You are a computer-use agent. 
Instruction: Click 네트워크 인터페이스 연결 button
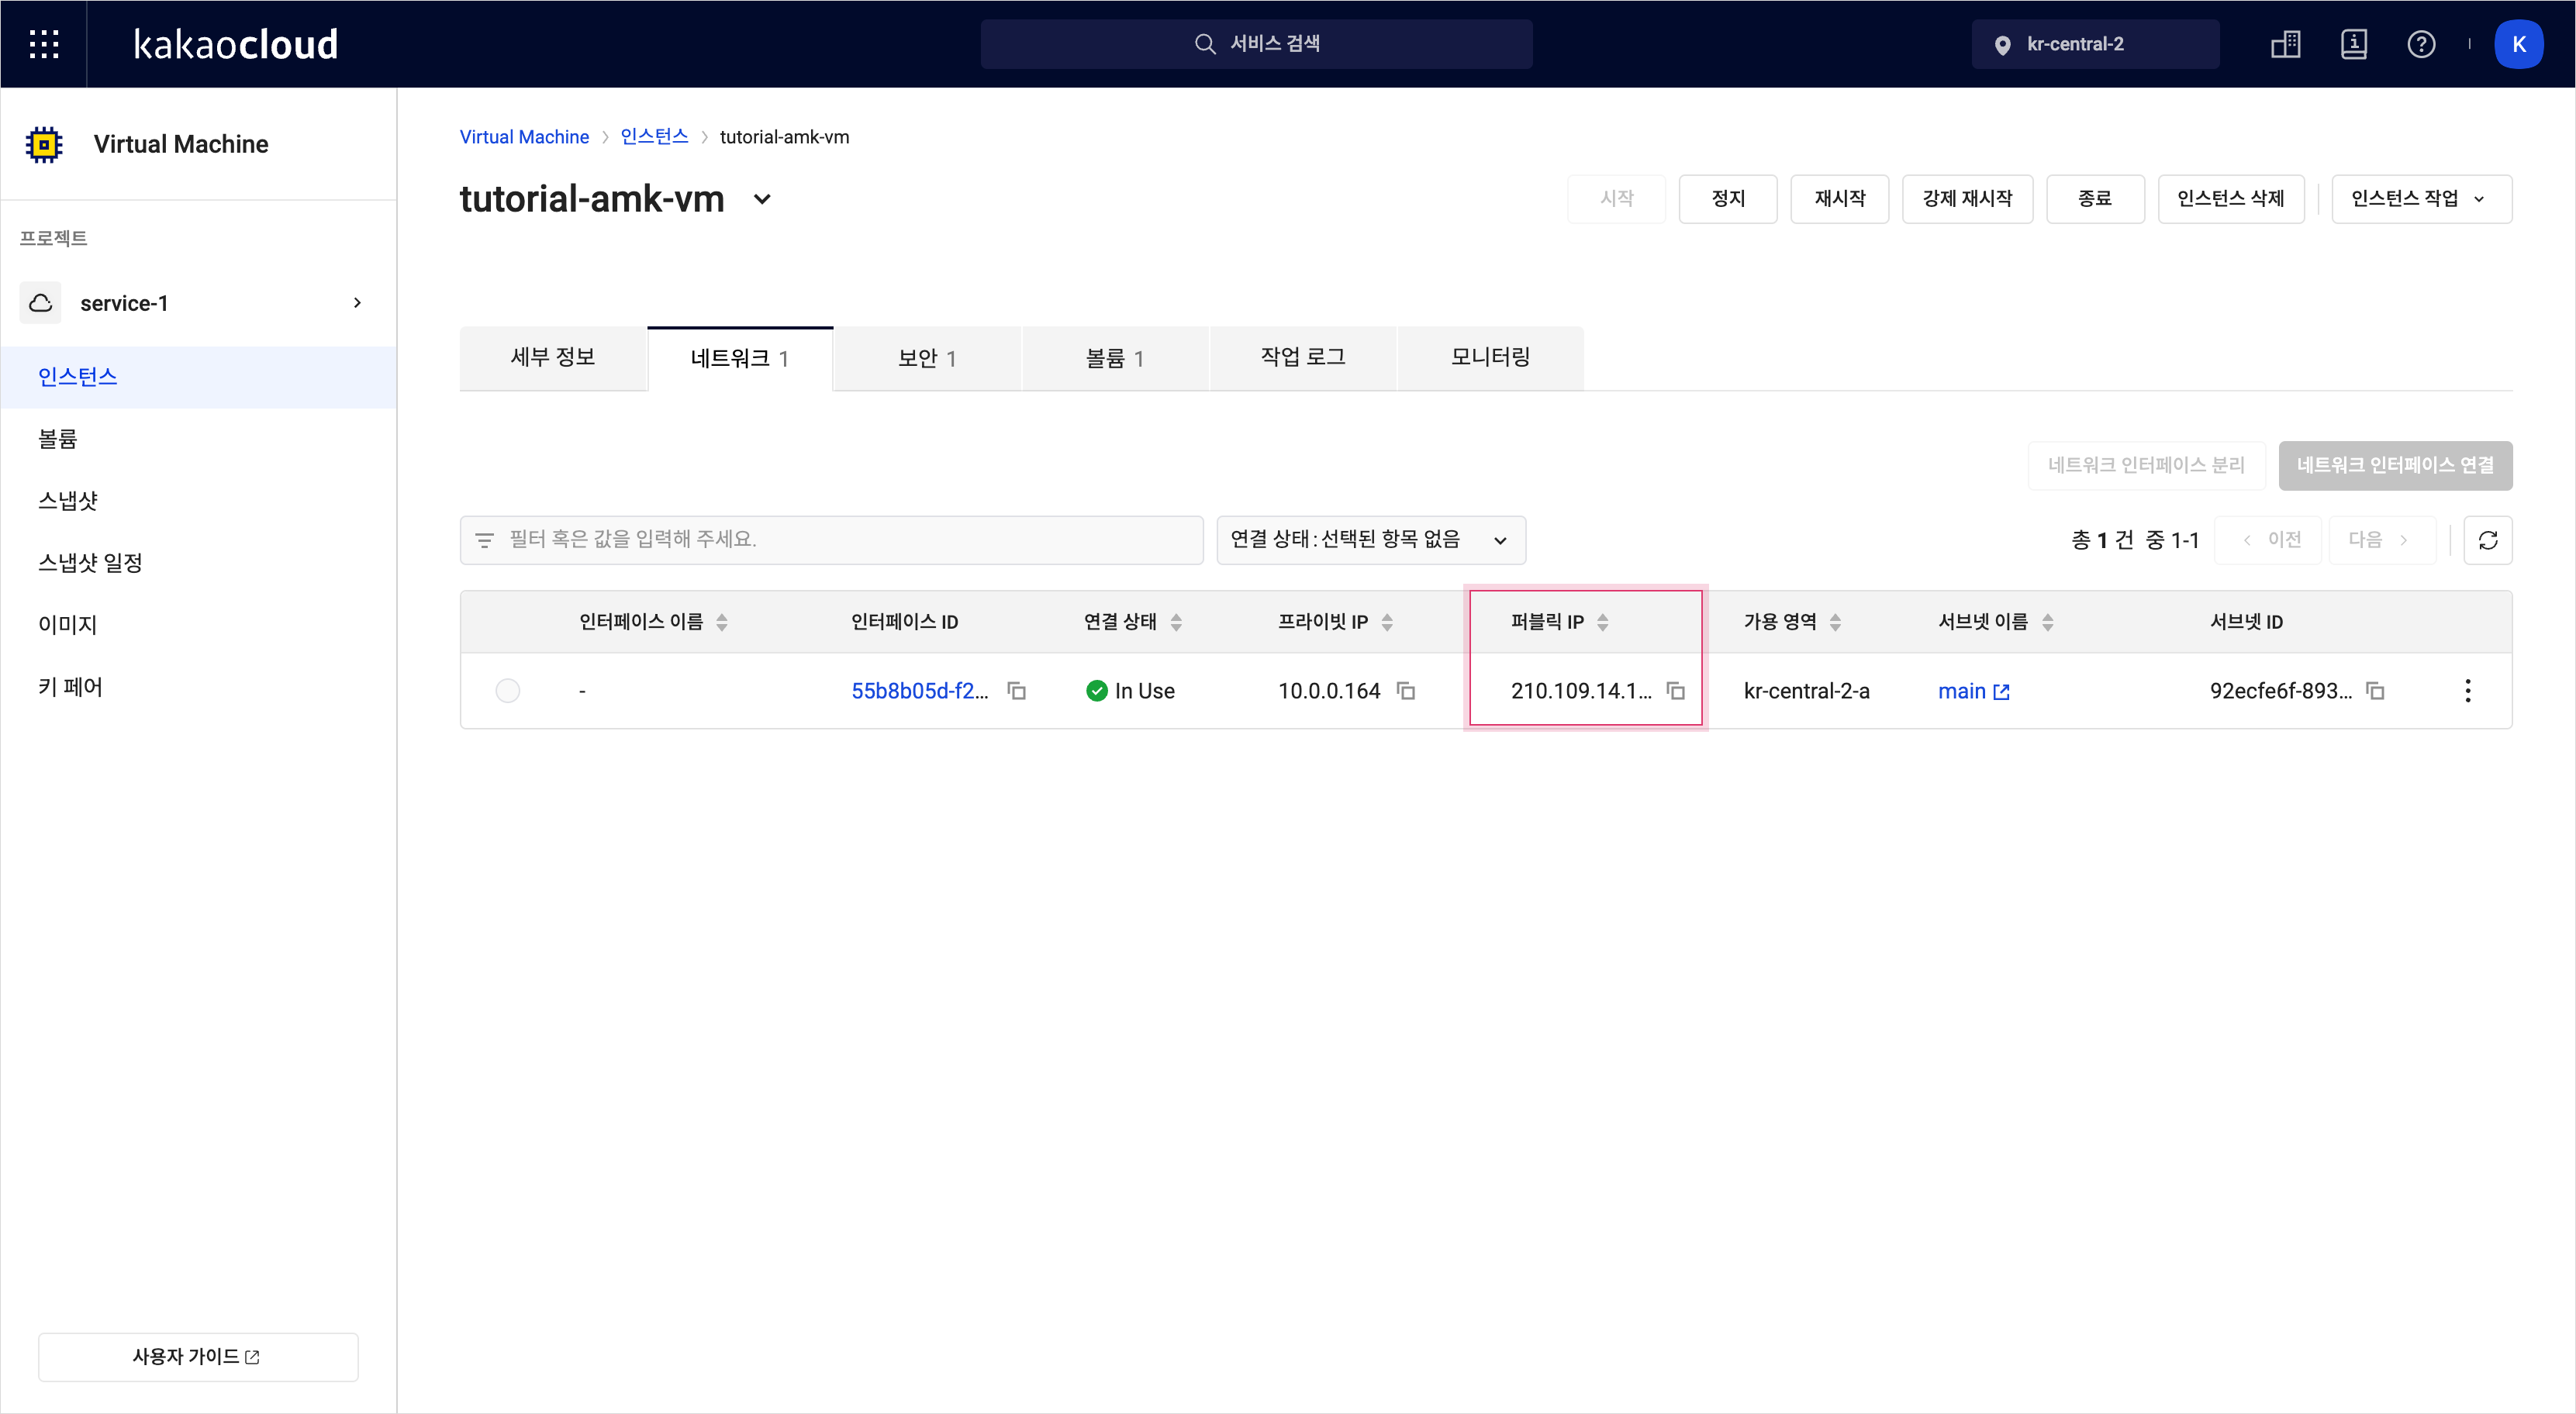click(2395, 465)
